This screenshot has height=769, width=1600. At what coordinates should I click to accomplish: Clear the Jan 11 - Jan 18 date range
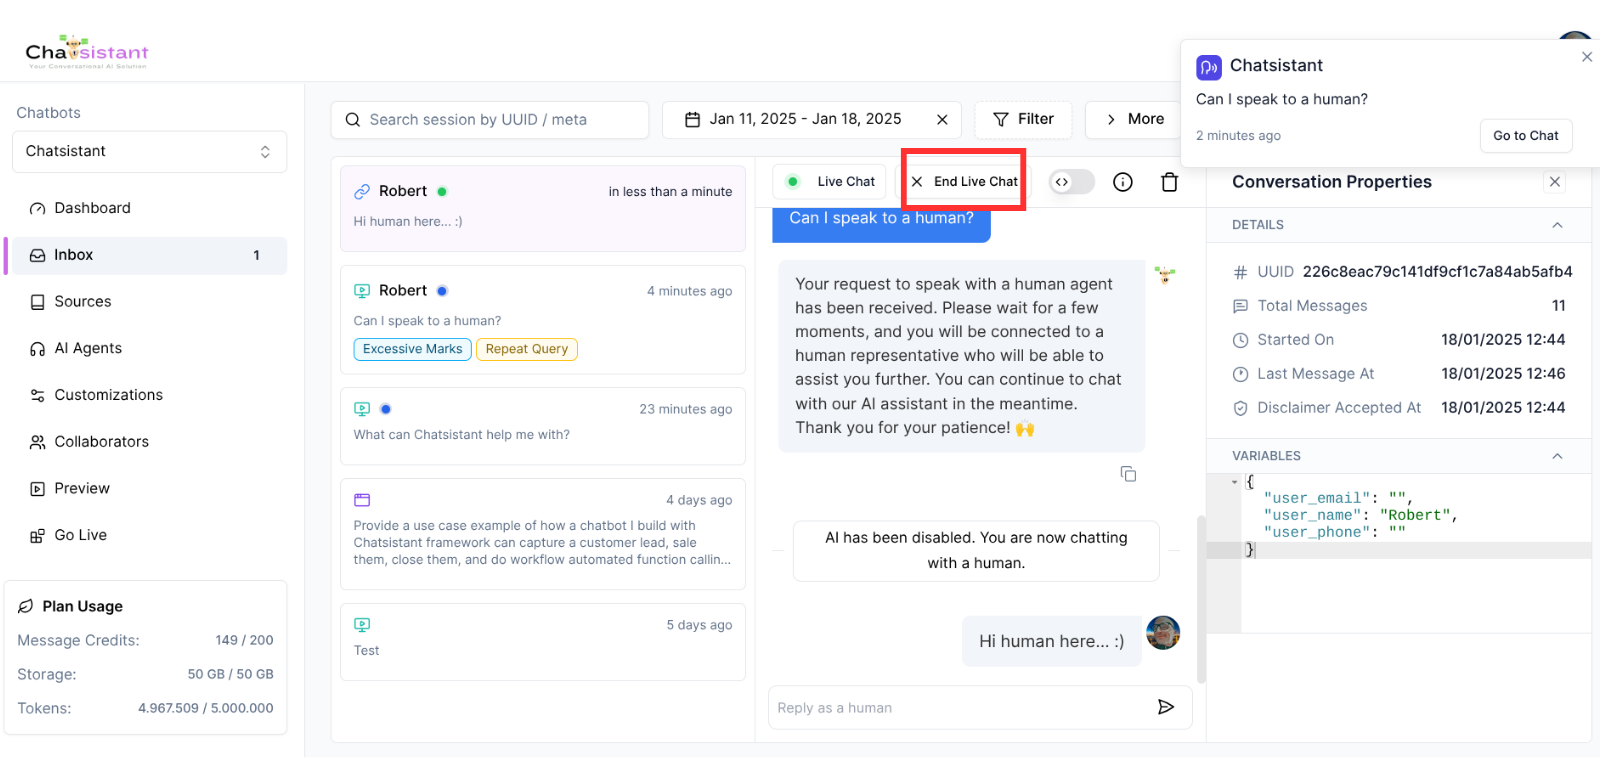tap(942, 120)
